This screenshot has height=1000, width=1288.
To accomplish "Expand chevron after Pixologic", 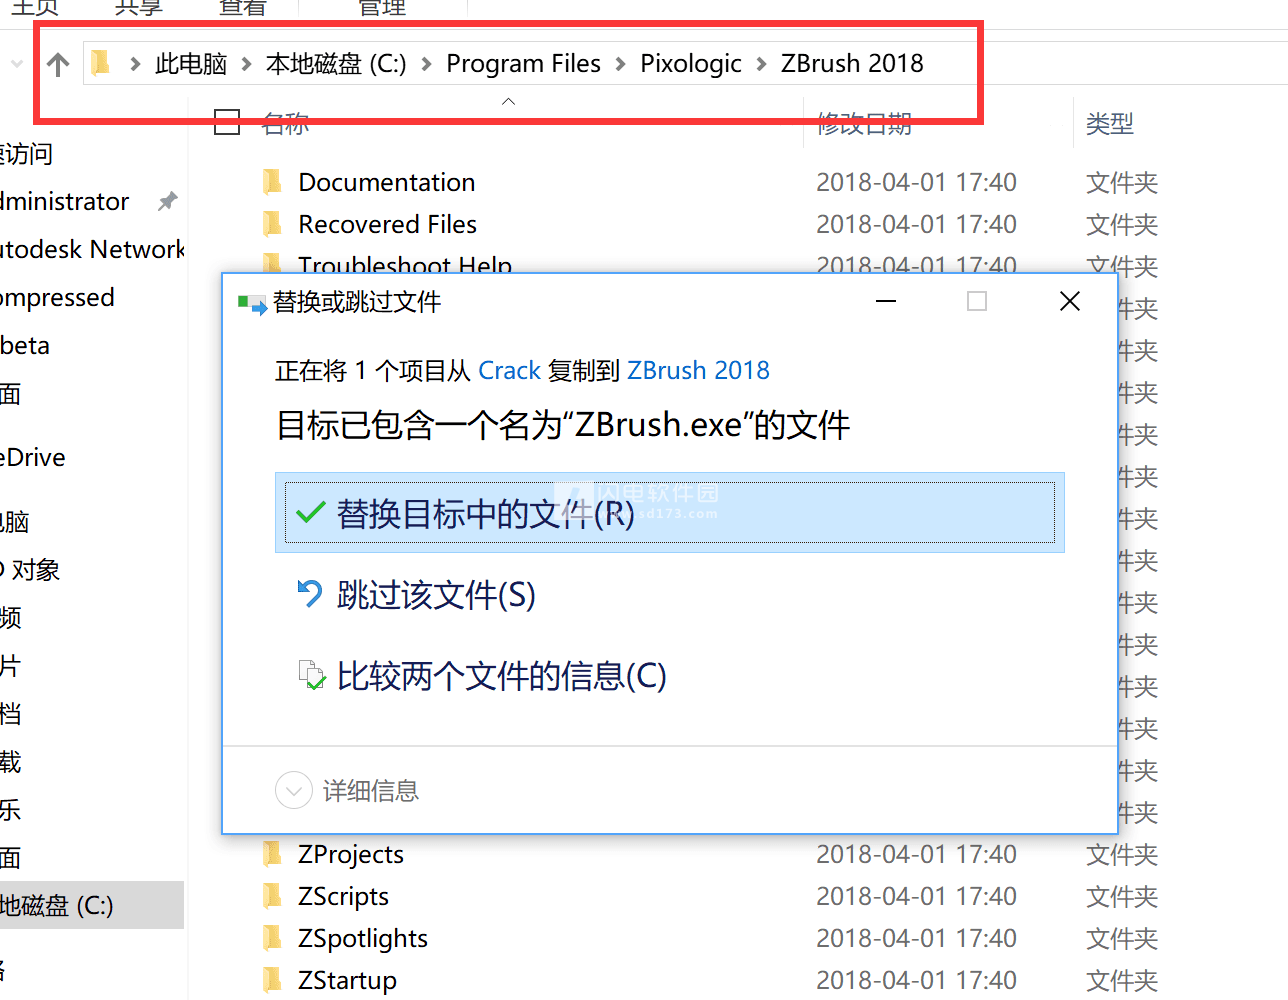I will (761, 64).
